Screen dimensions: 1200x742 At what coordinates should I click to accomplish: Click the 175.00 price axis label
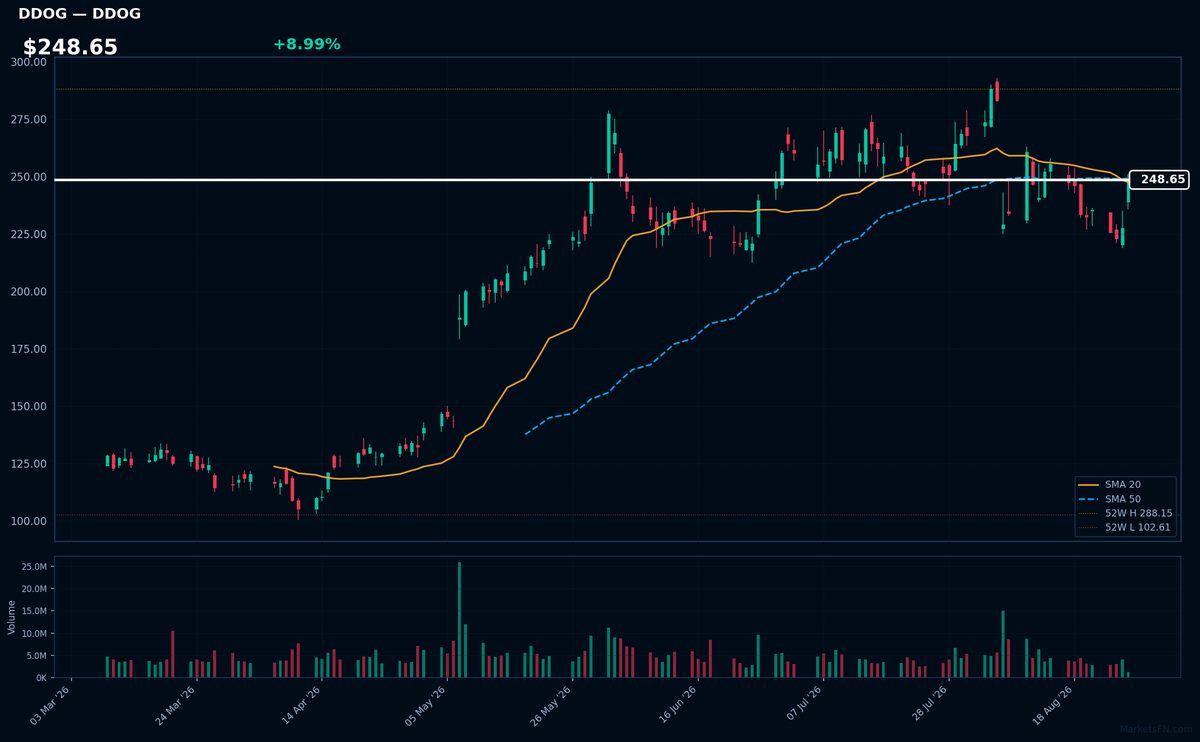[x=29, y=349]
